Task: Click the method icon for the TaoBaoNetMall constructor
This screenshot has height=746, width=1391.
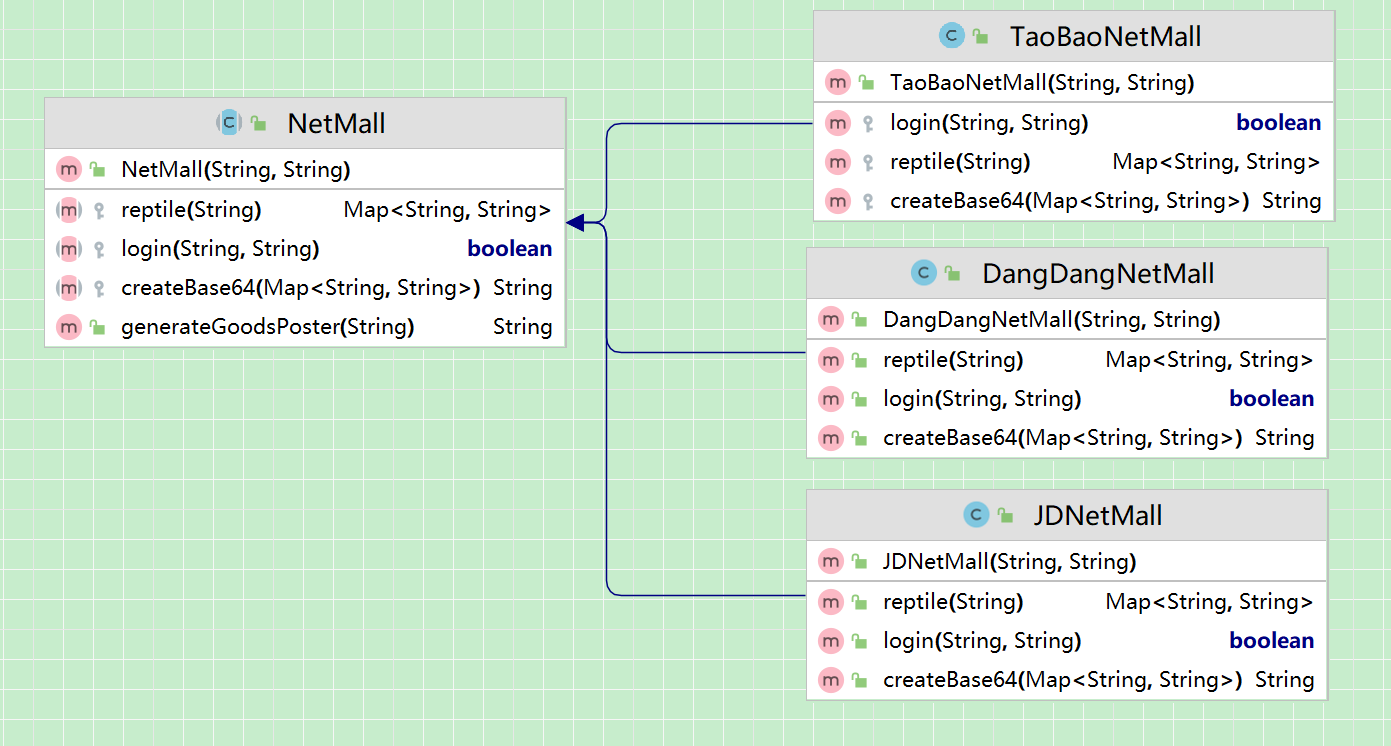Action: pos(838,82)
